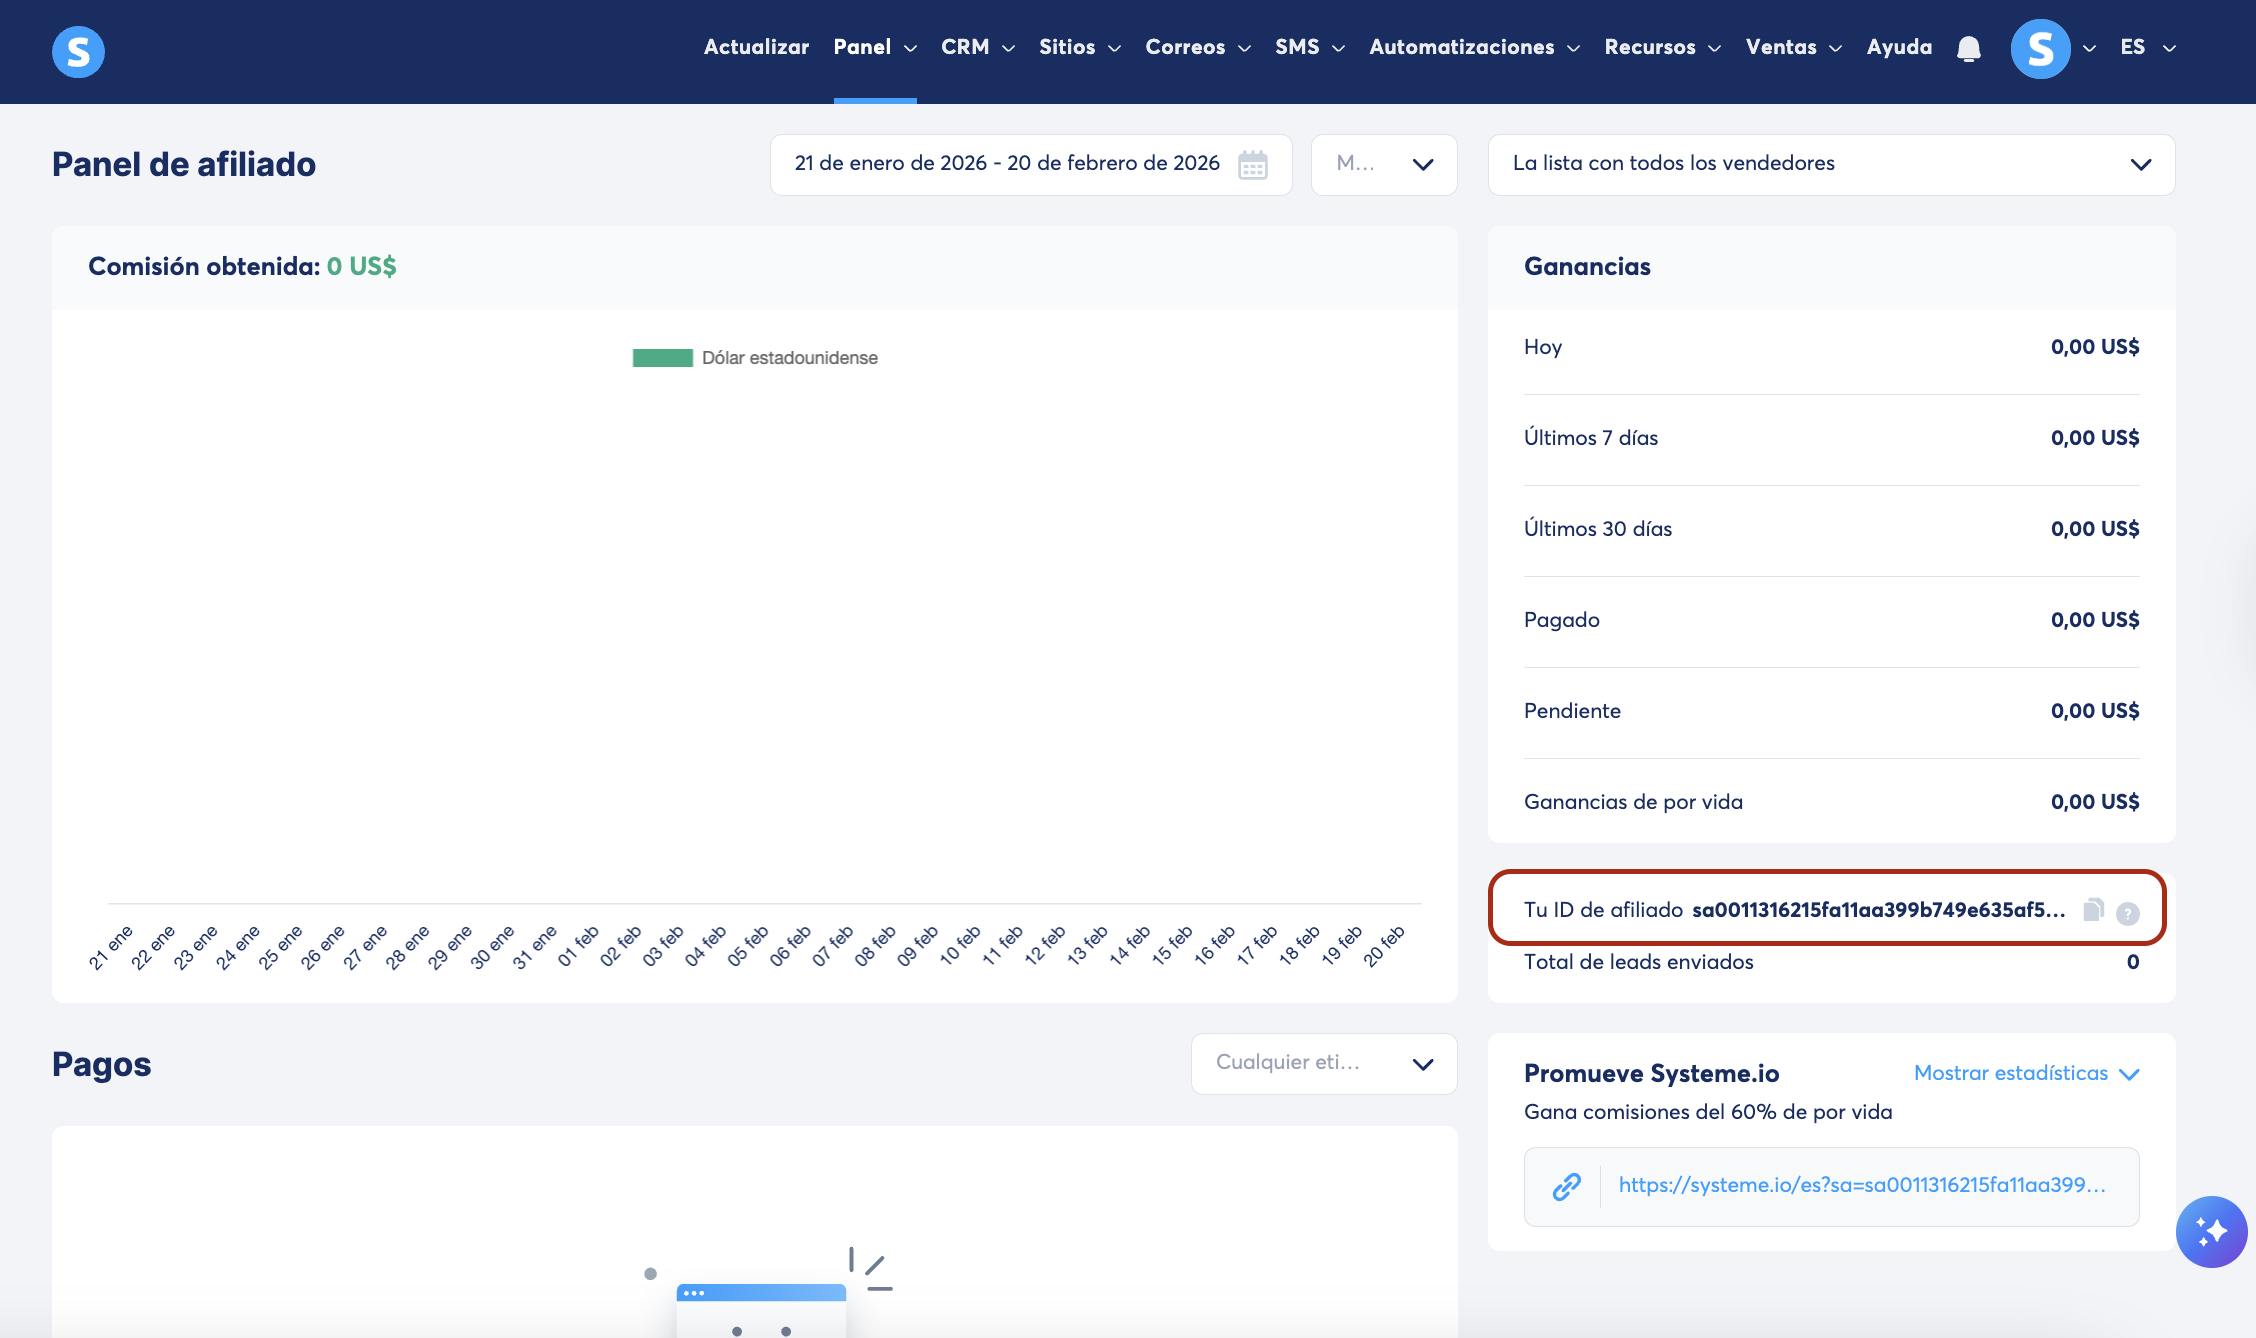Click the Systeme.io logo at top left
Viewport: 2256px width, 1338px height.
pyautogui.click(x=78, y=51)
